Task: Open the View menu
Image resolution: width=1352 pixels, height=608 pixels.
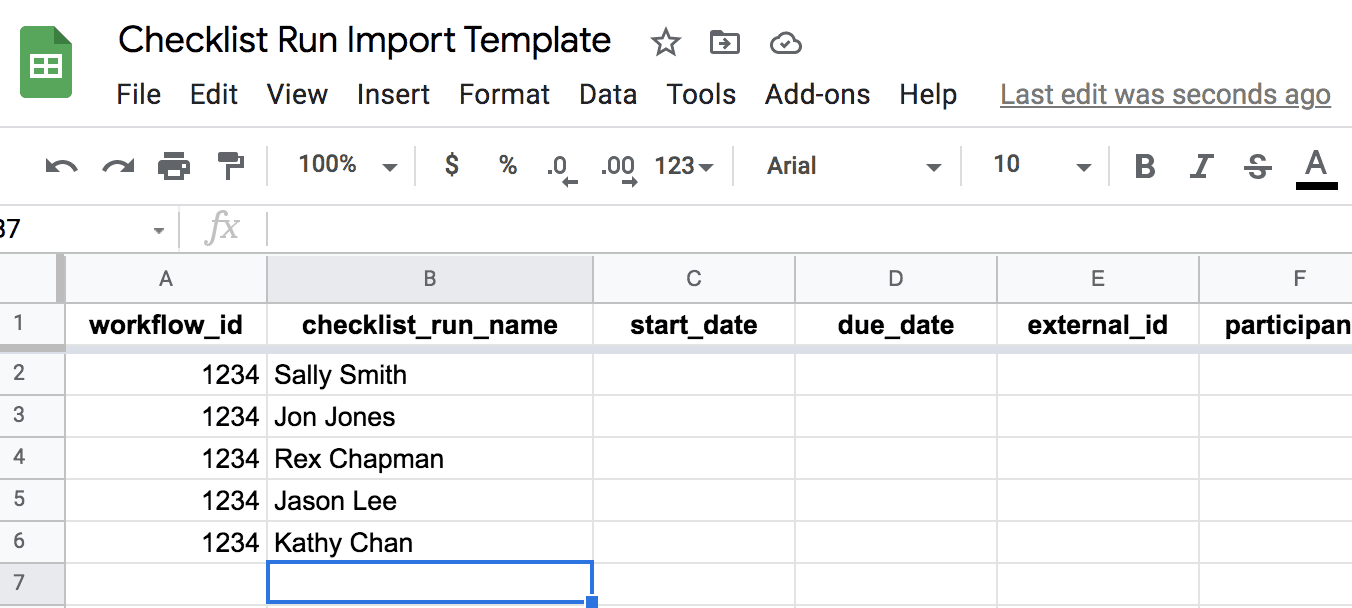Action: 297,95
